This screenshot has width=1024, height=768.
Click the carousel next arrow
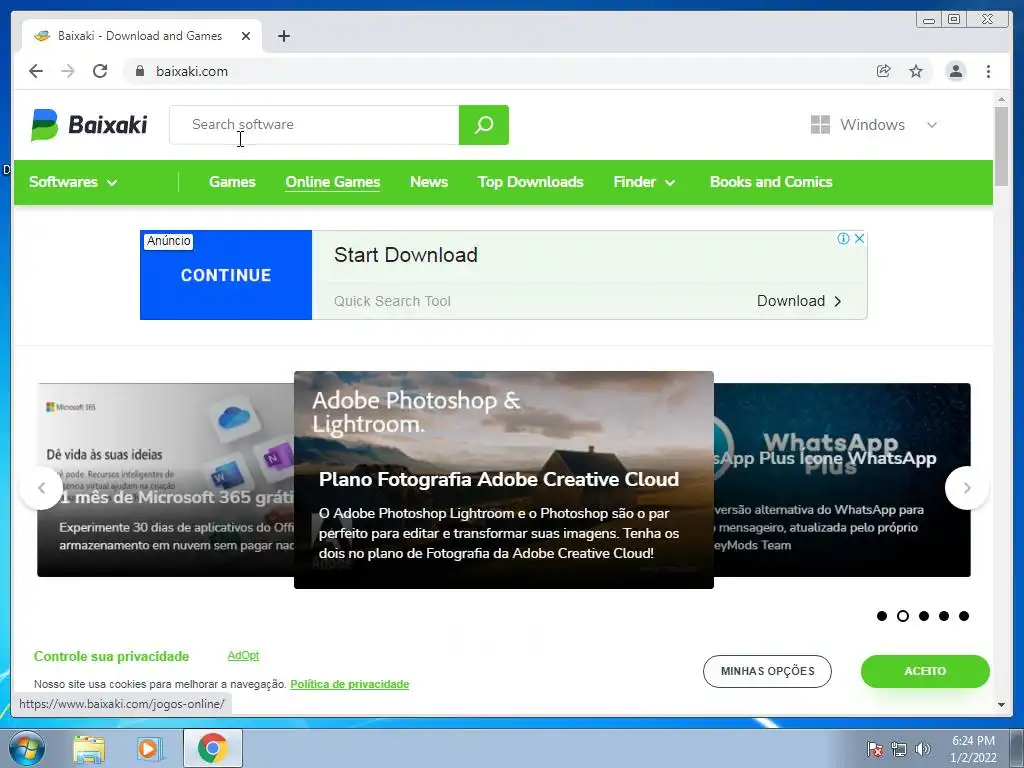(x=967, y=488)
